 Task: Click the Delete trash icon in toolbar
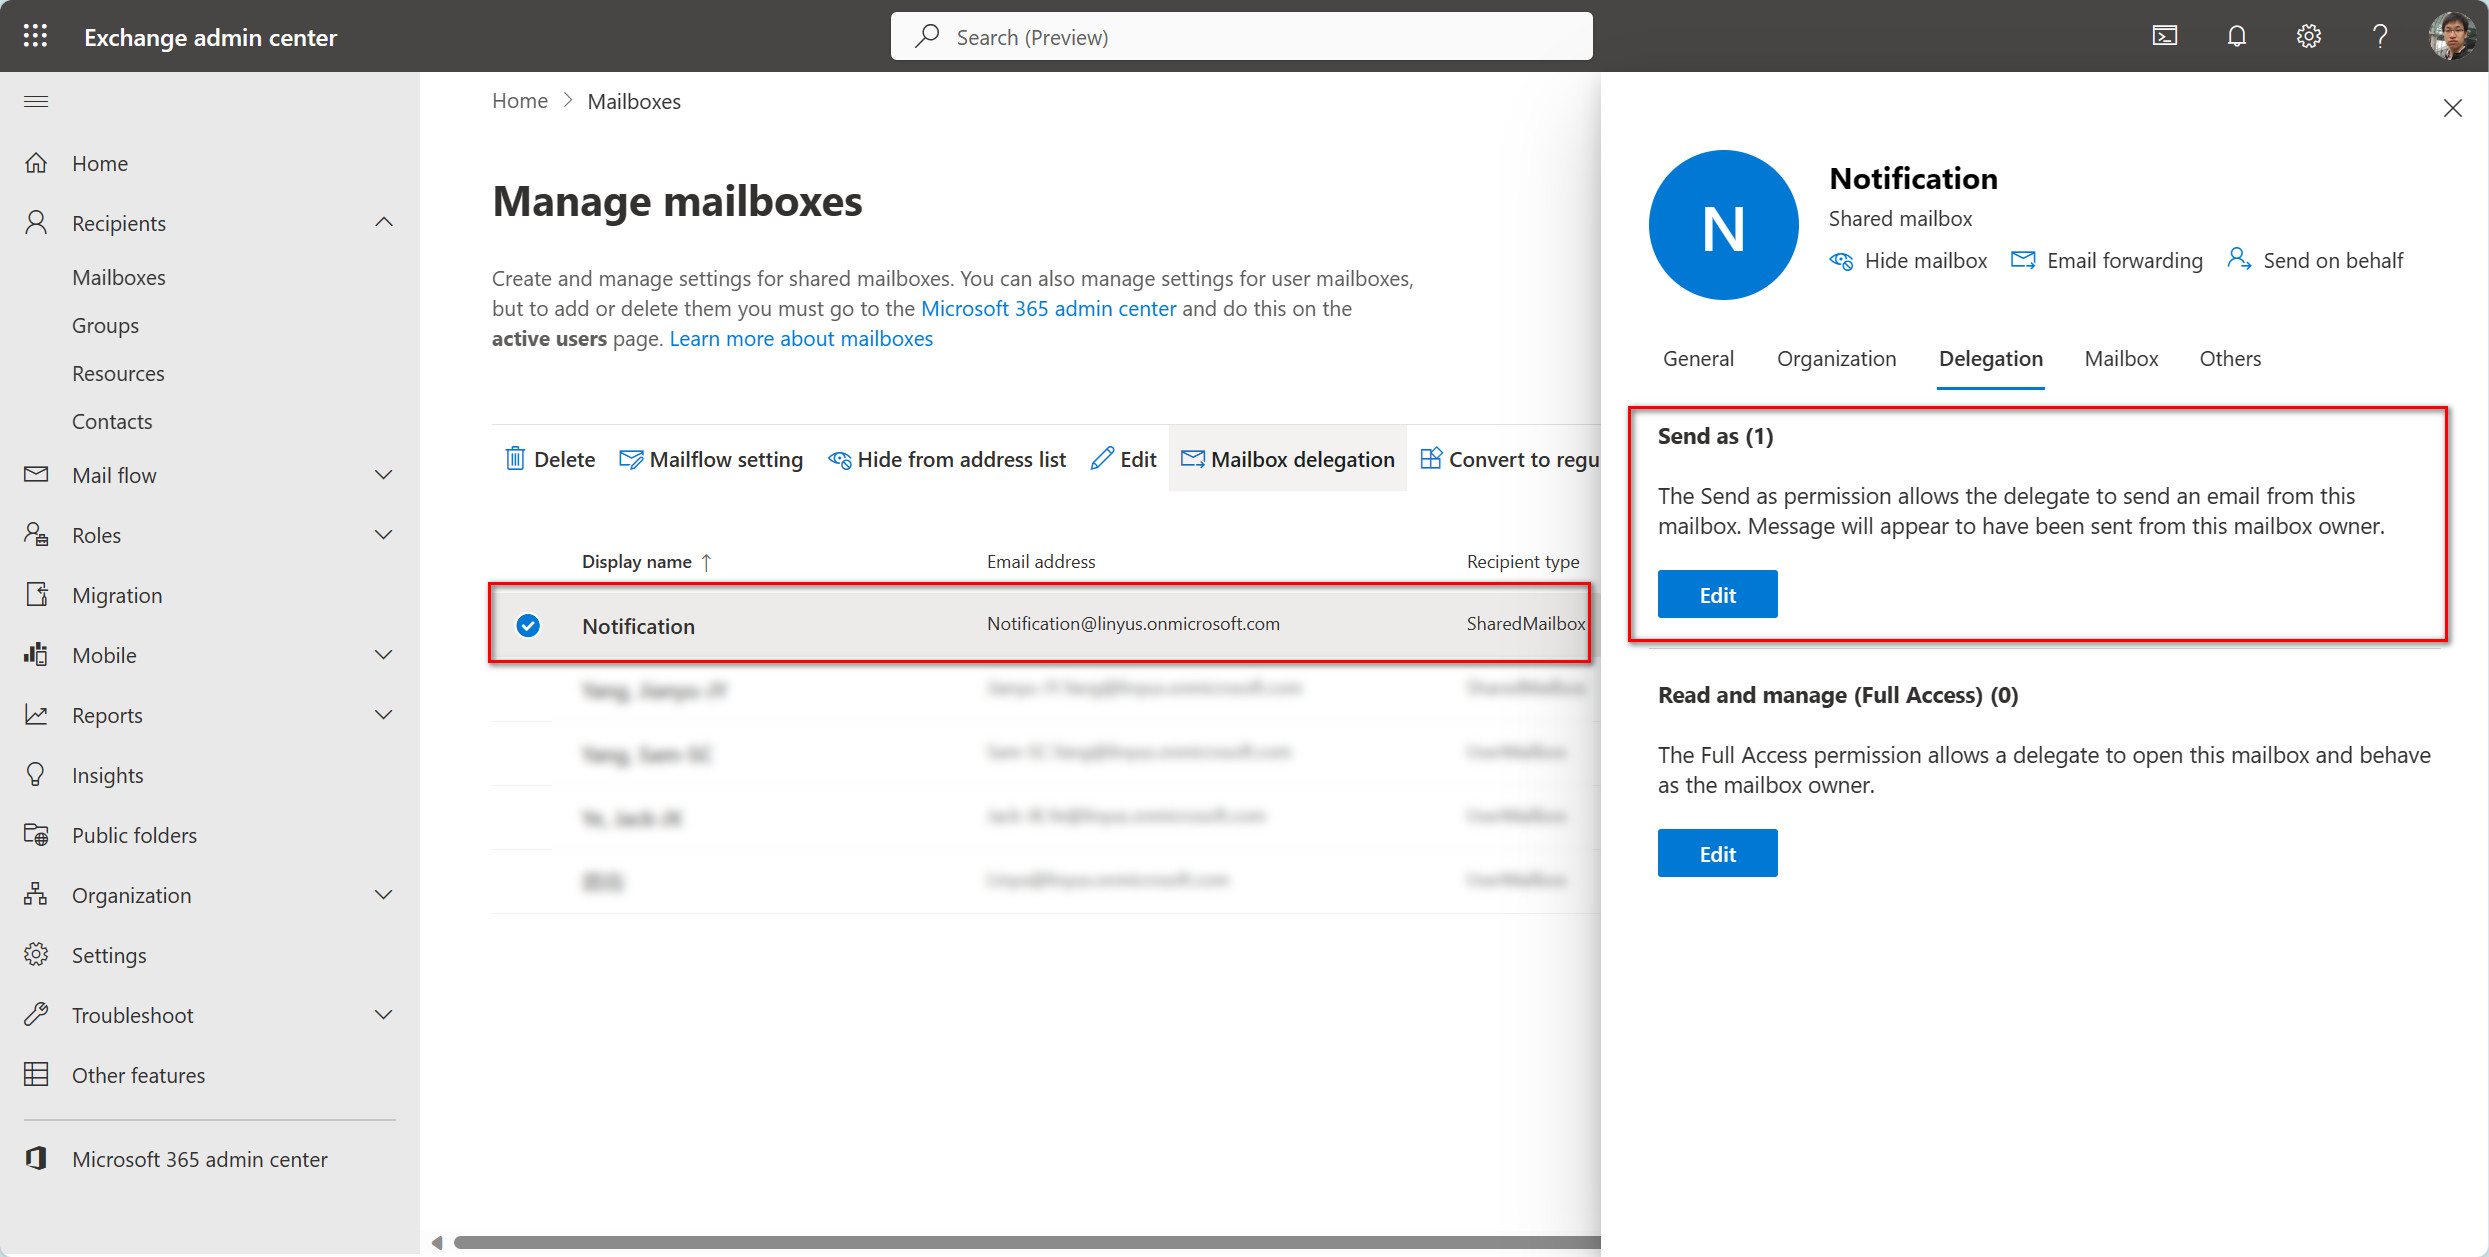pos(515,459)
